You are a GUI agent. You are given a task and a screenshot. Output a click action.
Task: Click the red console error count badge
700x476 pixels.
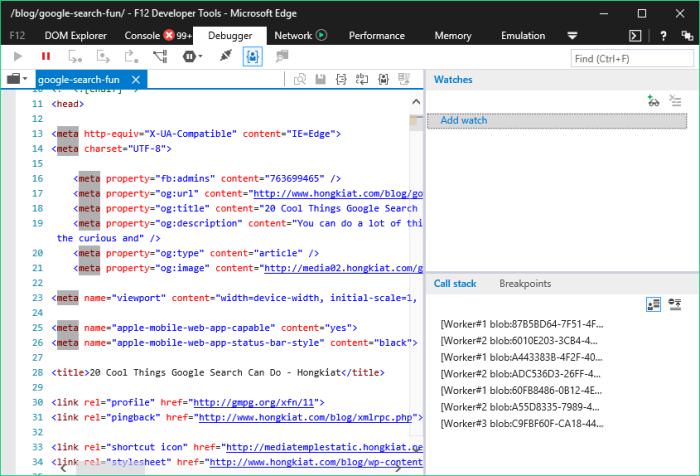pyautogui.click(x=169, y=35)
